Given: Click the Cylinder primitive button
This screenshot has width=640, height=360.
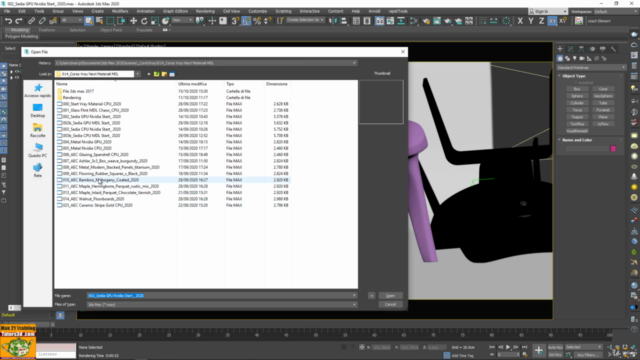Looking at the screenshot, I should point(577,103).
